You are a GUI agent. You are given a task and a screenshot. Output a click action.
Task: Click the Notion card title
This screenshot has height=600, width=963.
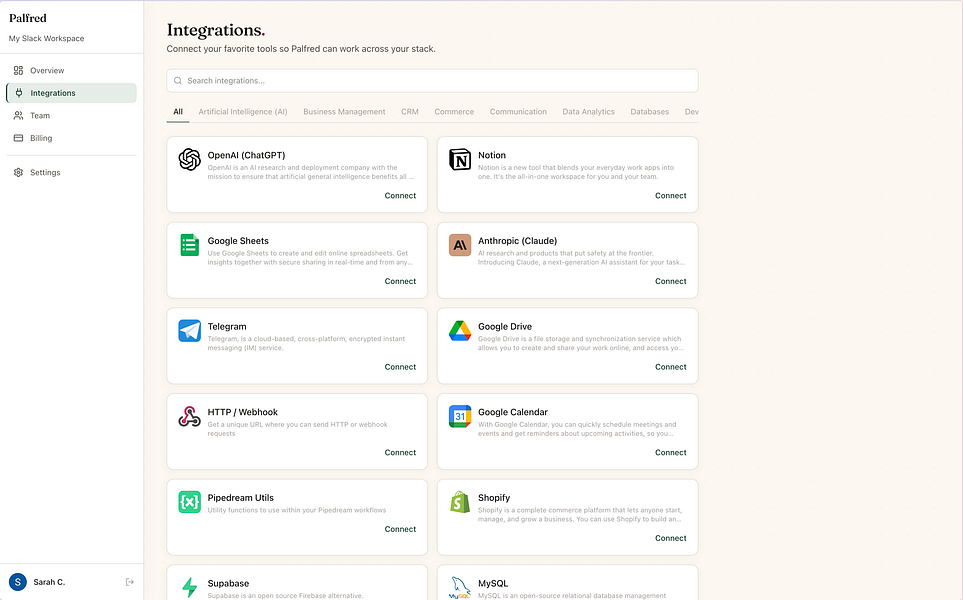click(492, 155)
